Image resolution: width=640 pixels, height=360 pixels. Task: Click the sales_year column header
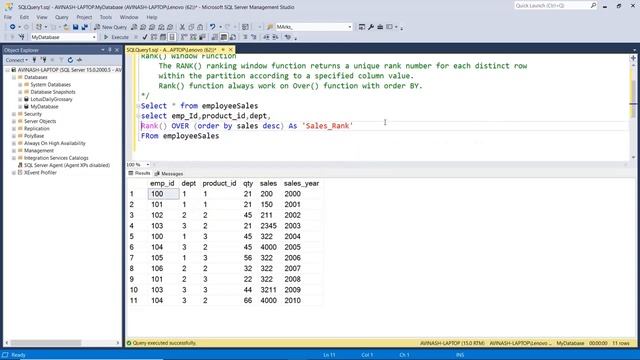click(x=301, y=184)
